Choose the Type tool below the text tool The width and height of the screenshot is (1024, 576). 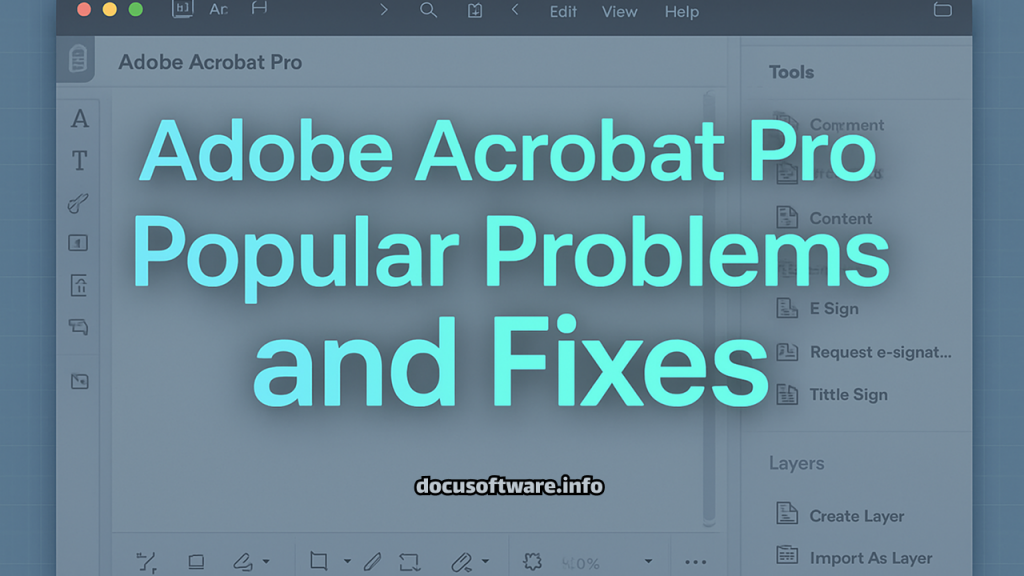[79, 159]
